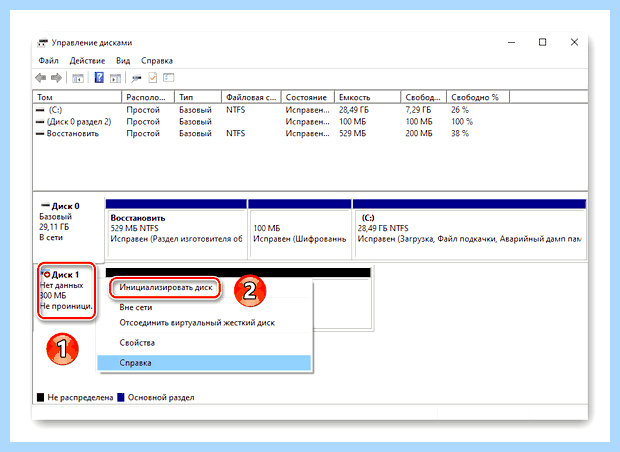Click the 200 МБ free space cell
Screen dimensions: 620x452
click(419, 134)
